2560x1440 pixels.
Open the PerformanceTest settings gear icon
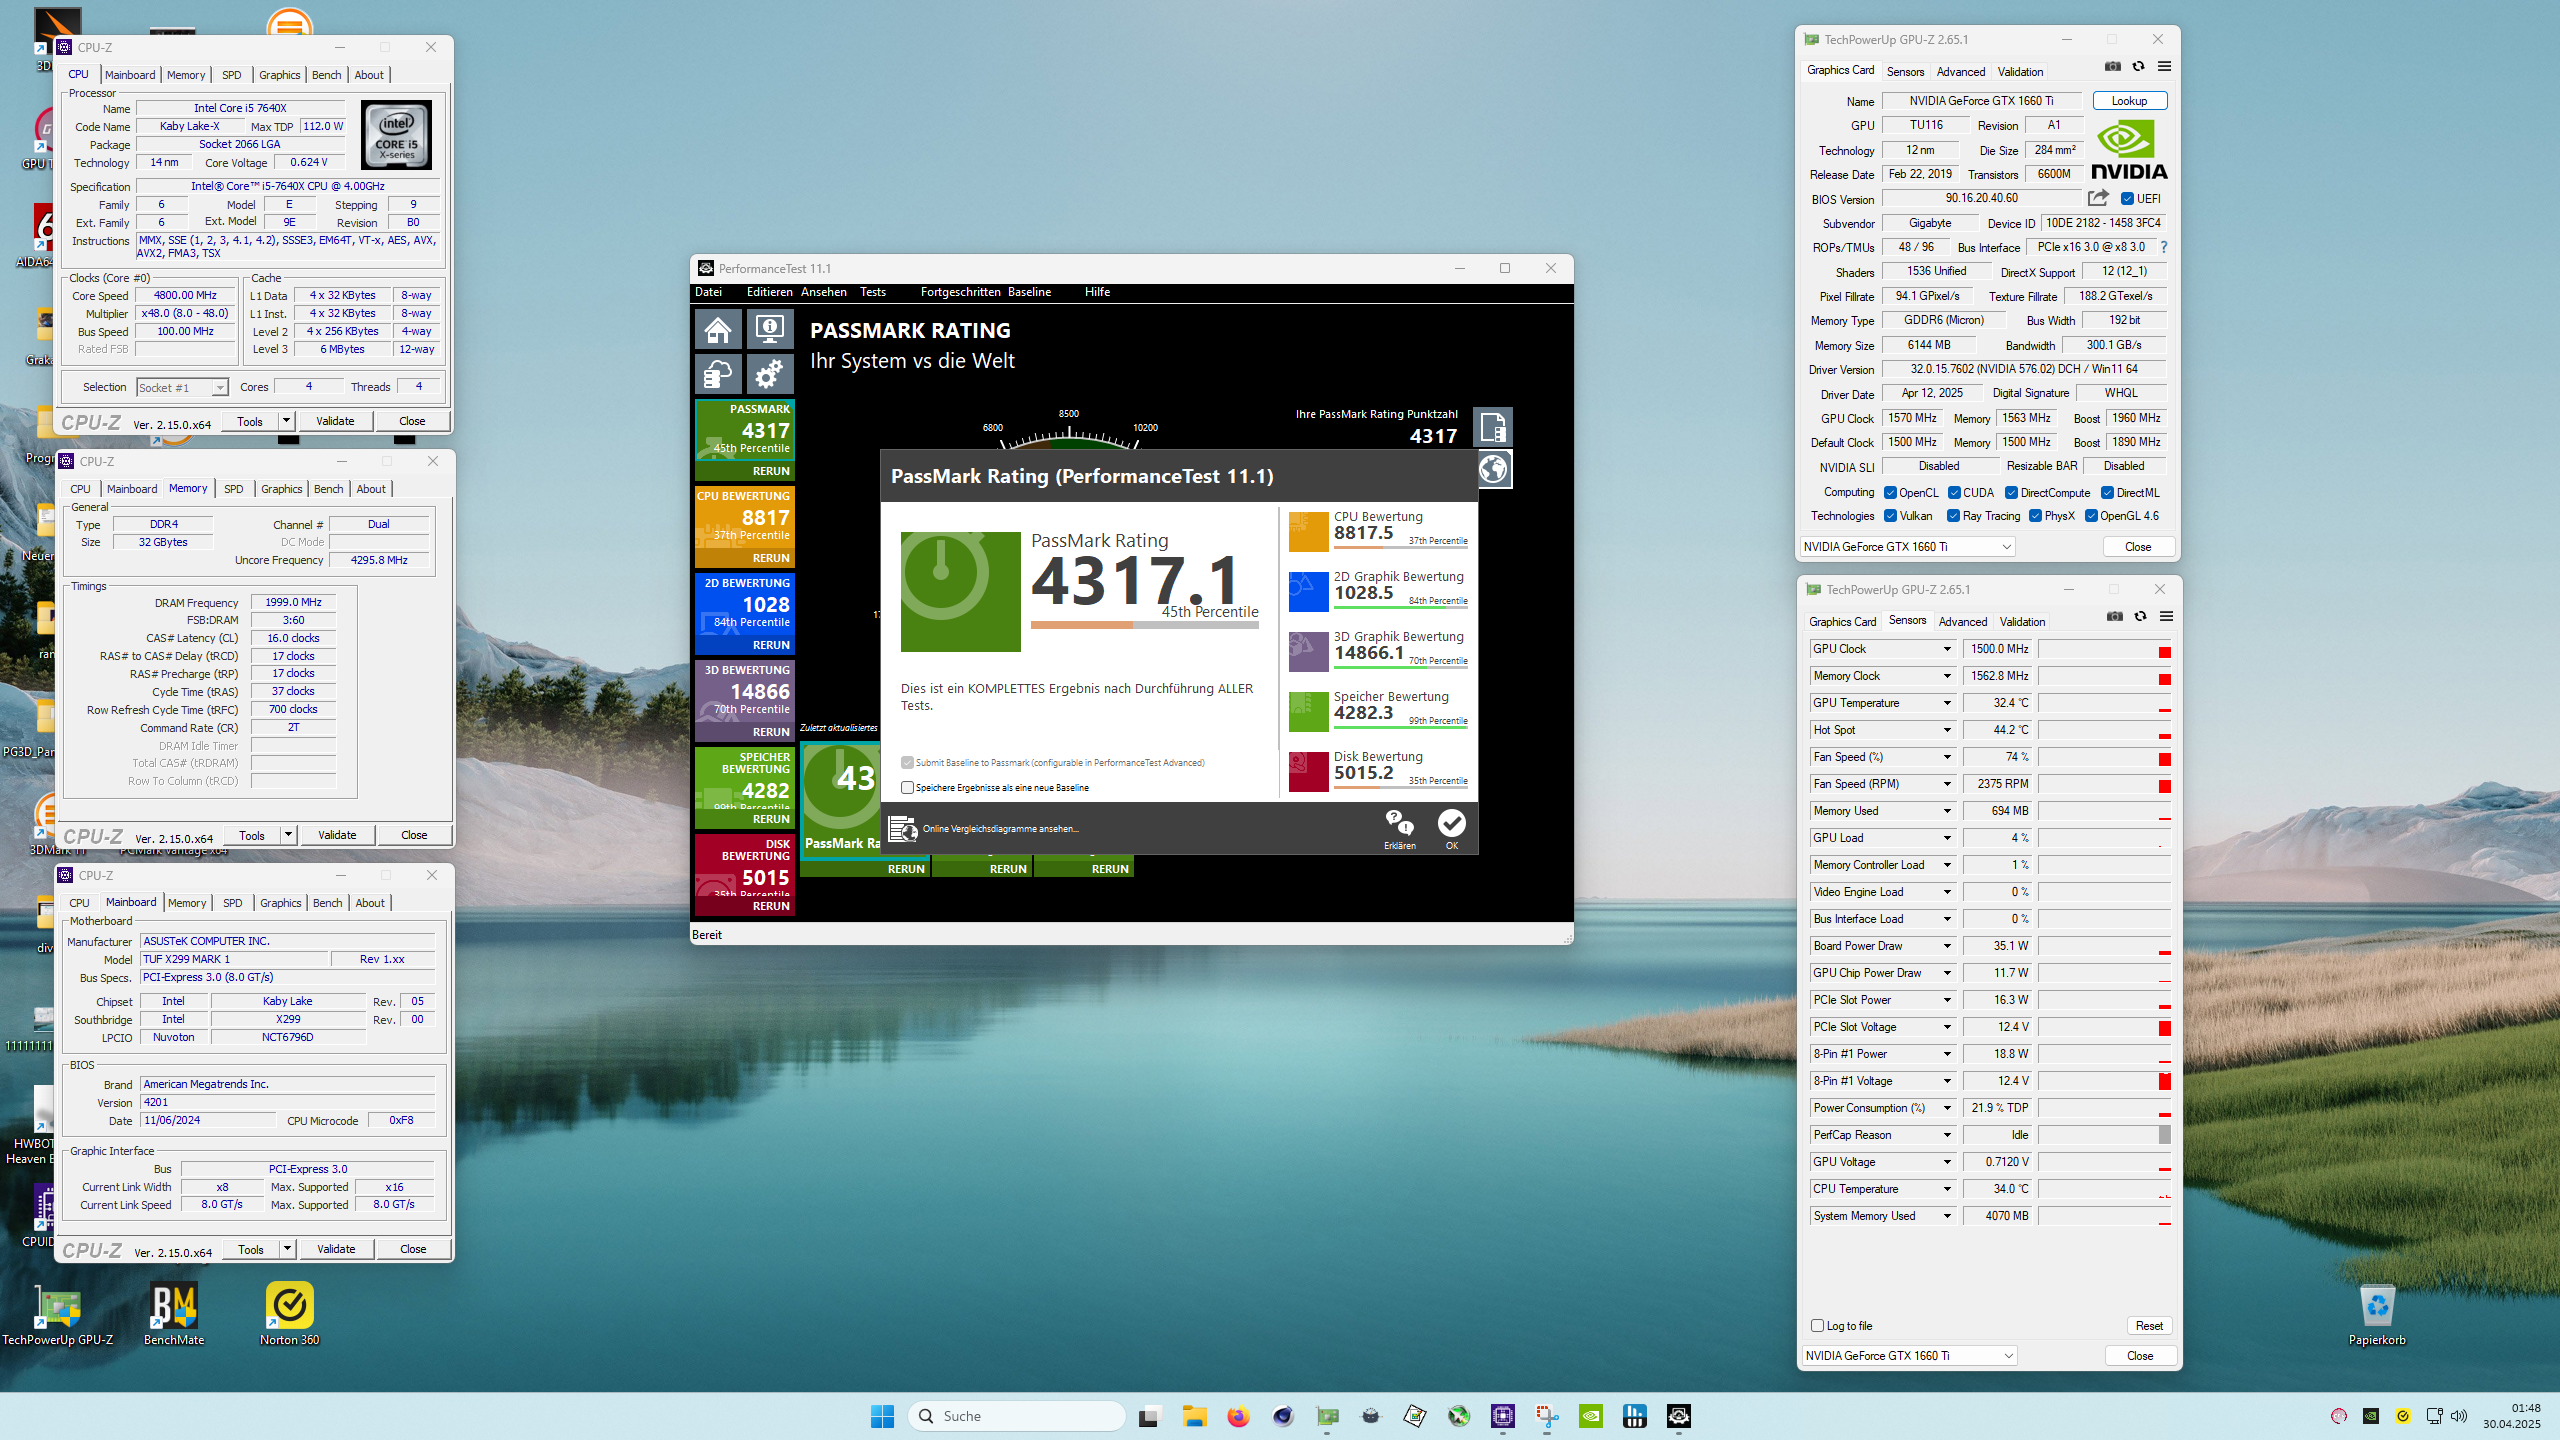tap(769, 375)
